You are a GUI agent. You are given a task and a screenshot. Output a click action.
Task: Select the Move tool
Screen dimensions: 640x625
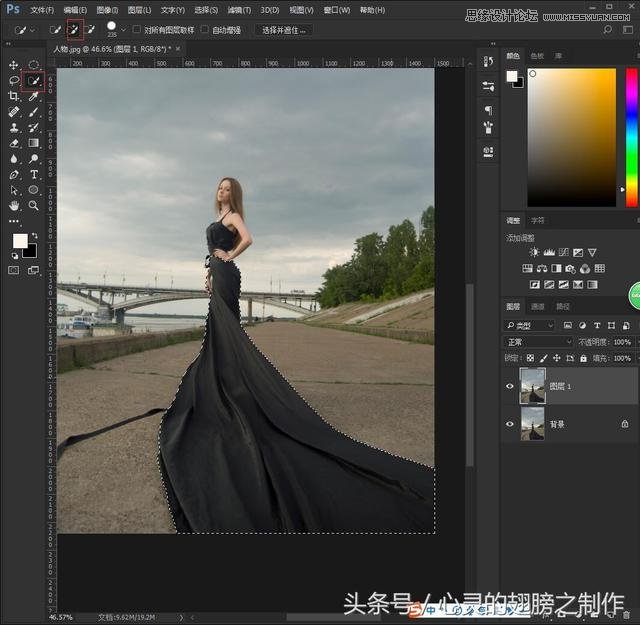[14, 65]
